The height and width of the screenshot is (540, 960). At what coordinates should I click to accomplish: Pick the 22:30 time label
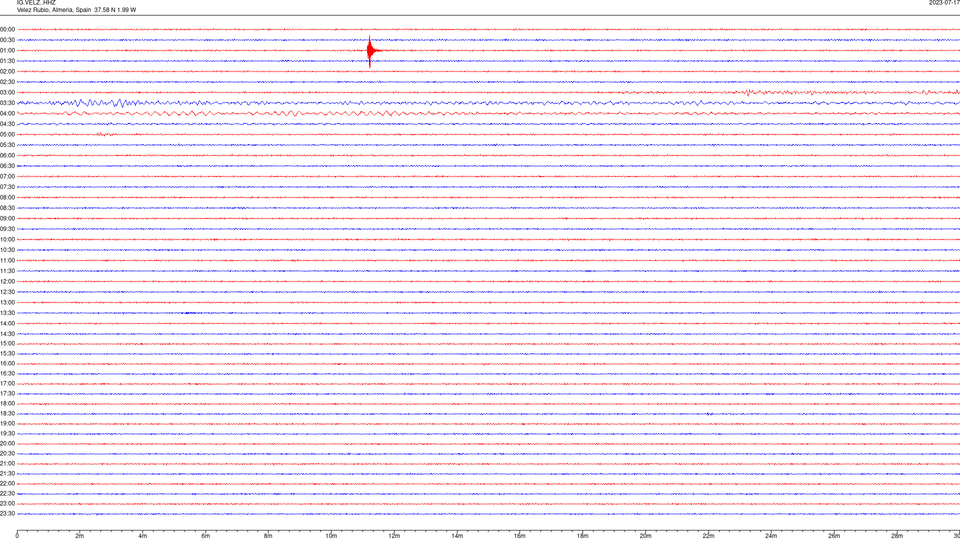click(x=7, y=493)
